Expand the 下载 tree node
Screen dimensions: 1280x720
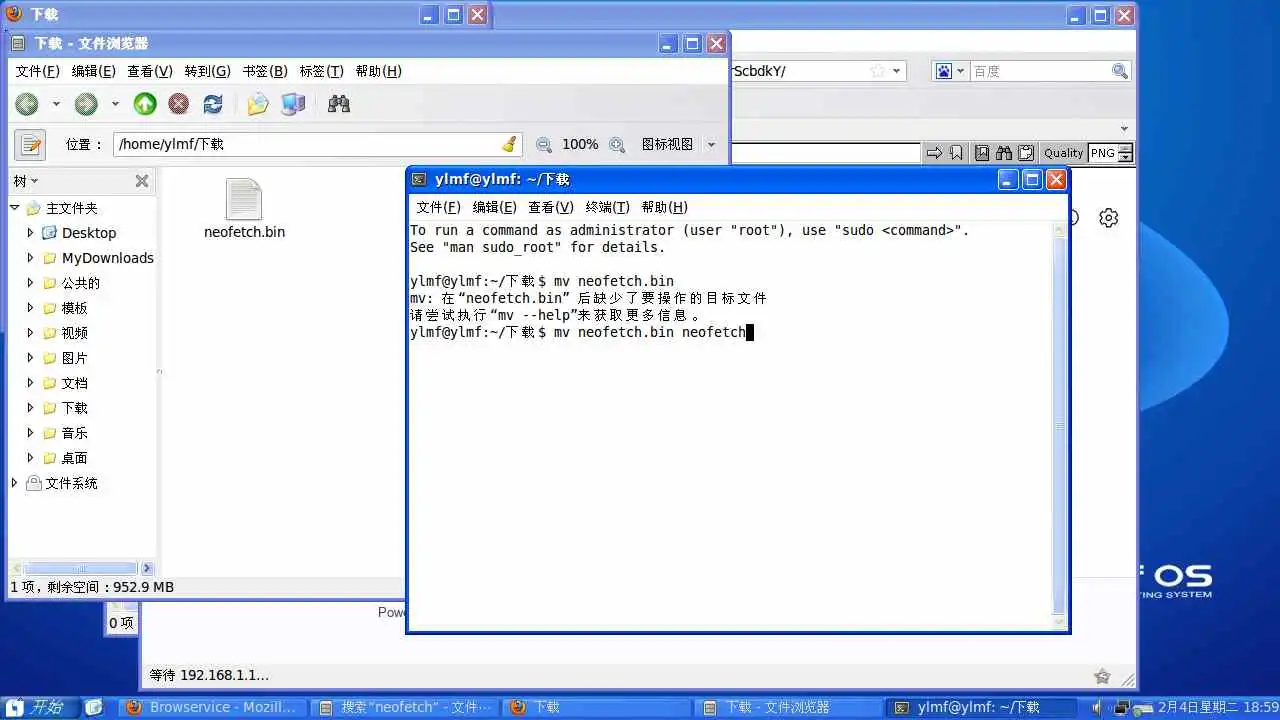coord(31,408)
